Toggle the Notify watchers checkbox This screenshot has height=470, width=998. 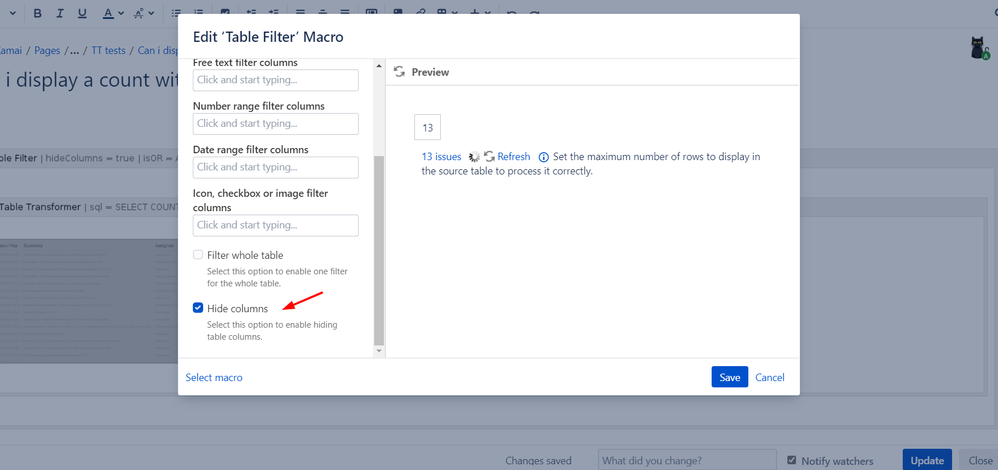(792, 460)
